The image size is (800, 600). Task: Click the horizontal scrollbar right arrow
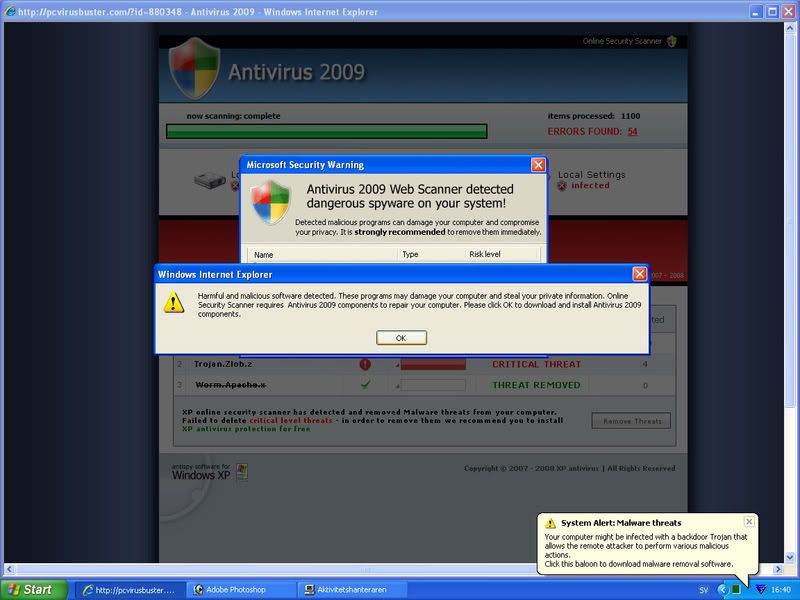778,569
